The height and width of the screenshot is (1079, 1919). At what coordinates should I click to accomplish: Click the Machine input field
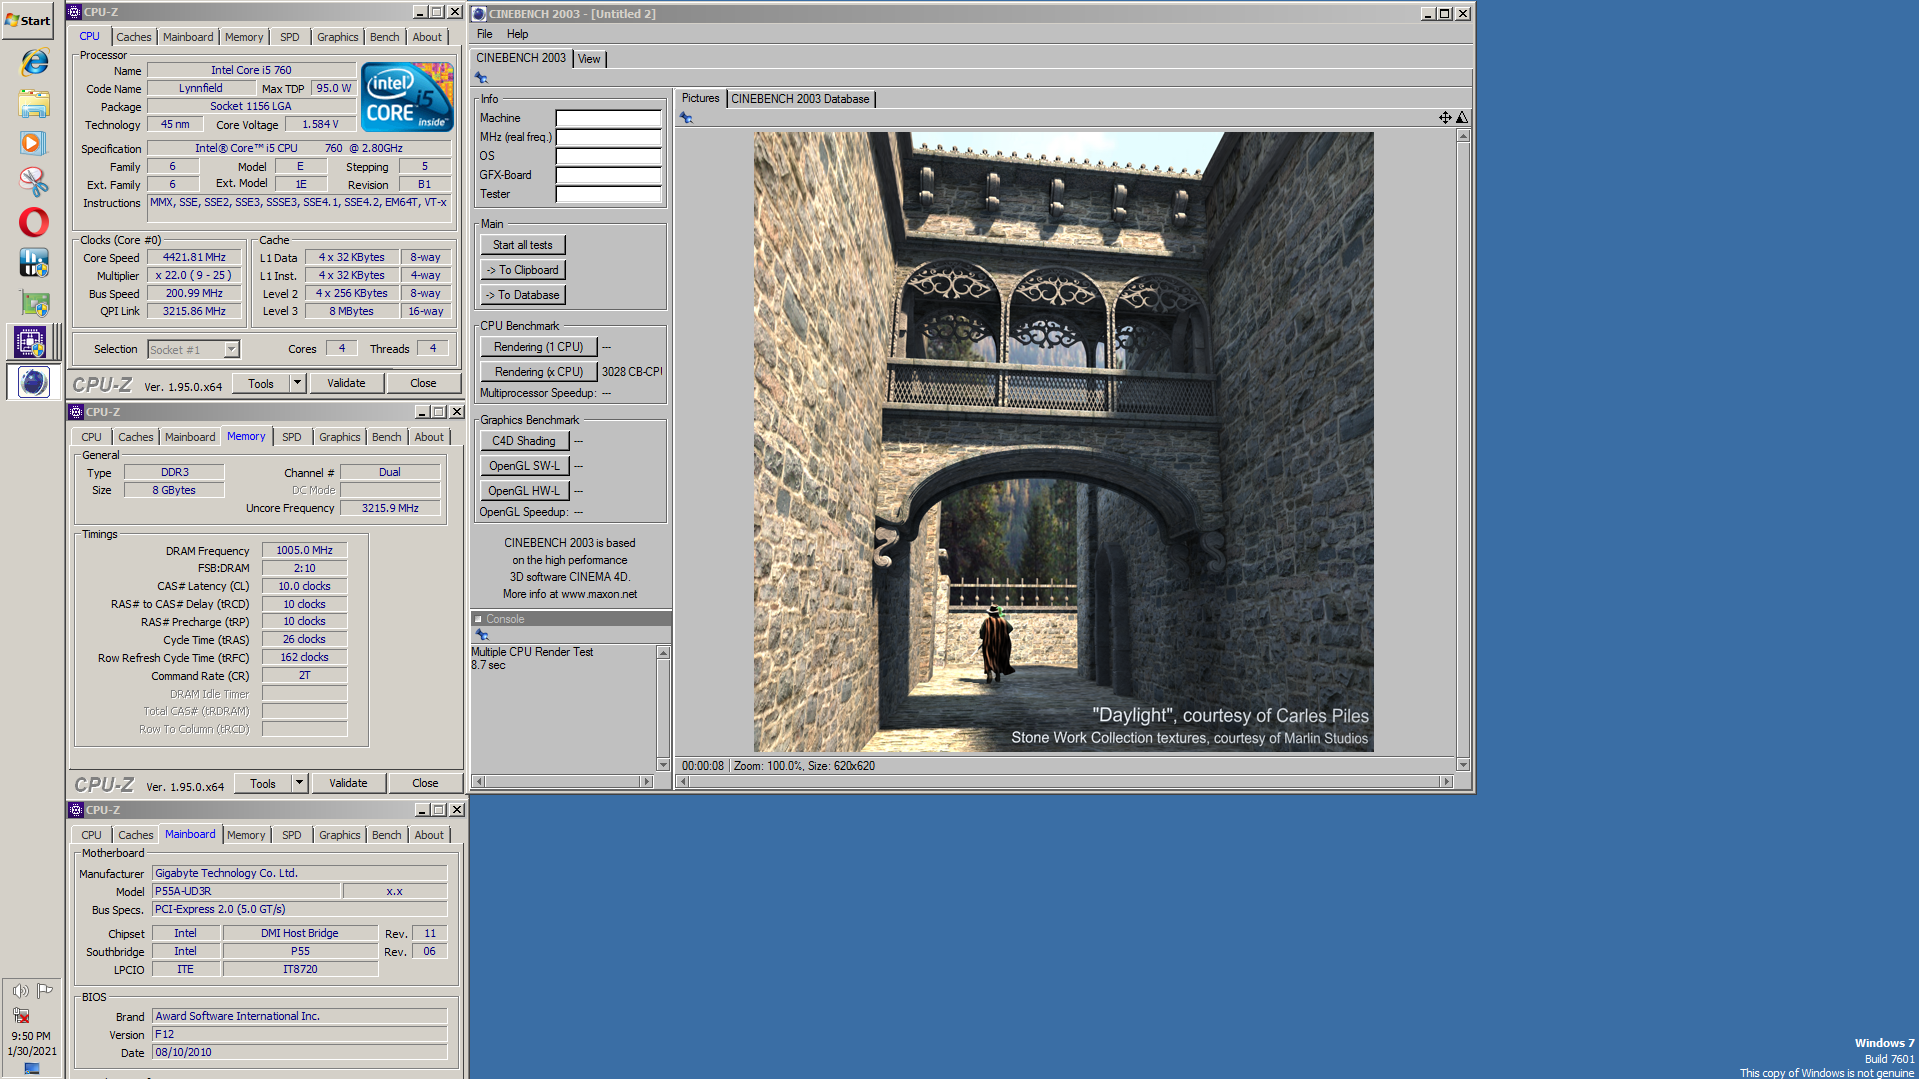click(x=608, y=118)
